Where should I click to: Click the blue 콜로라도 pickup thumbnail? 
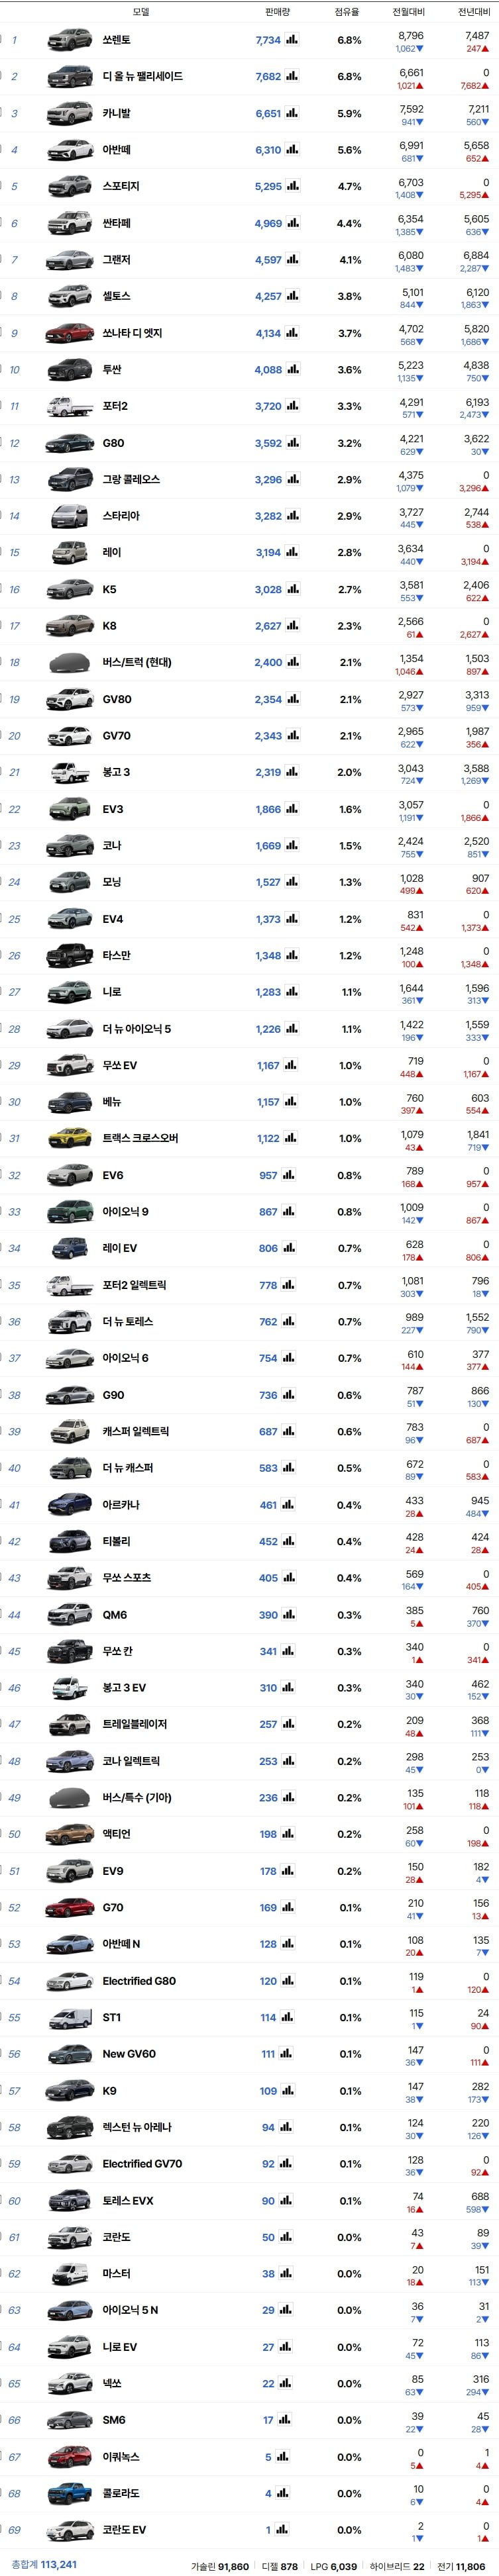[70, 2494]
